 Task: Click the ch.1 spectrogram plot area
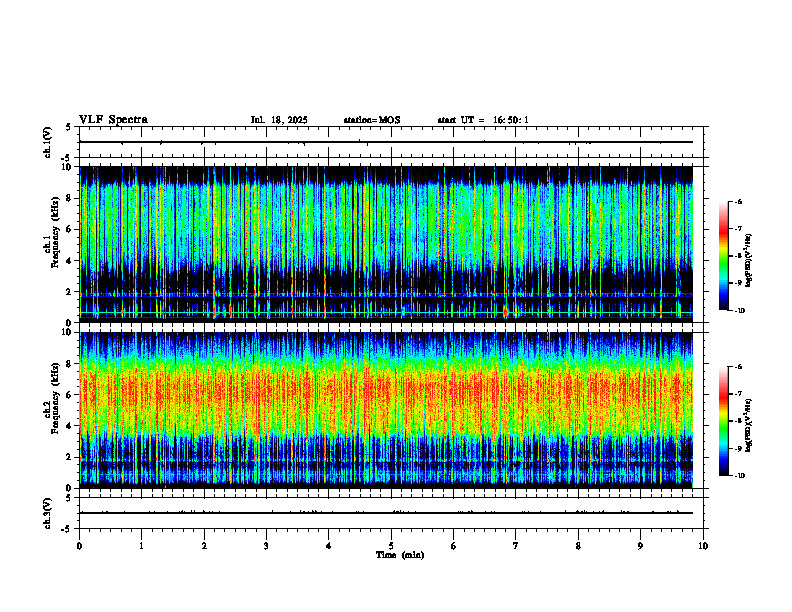[x=386, y=244]
